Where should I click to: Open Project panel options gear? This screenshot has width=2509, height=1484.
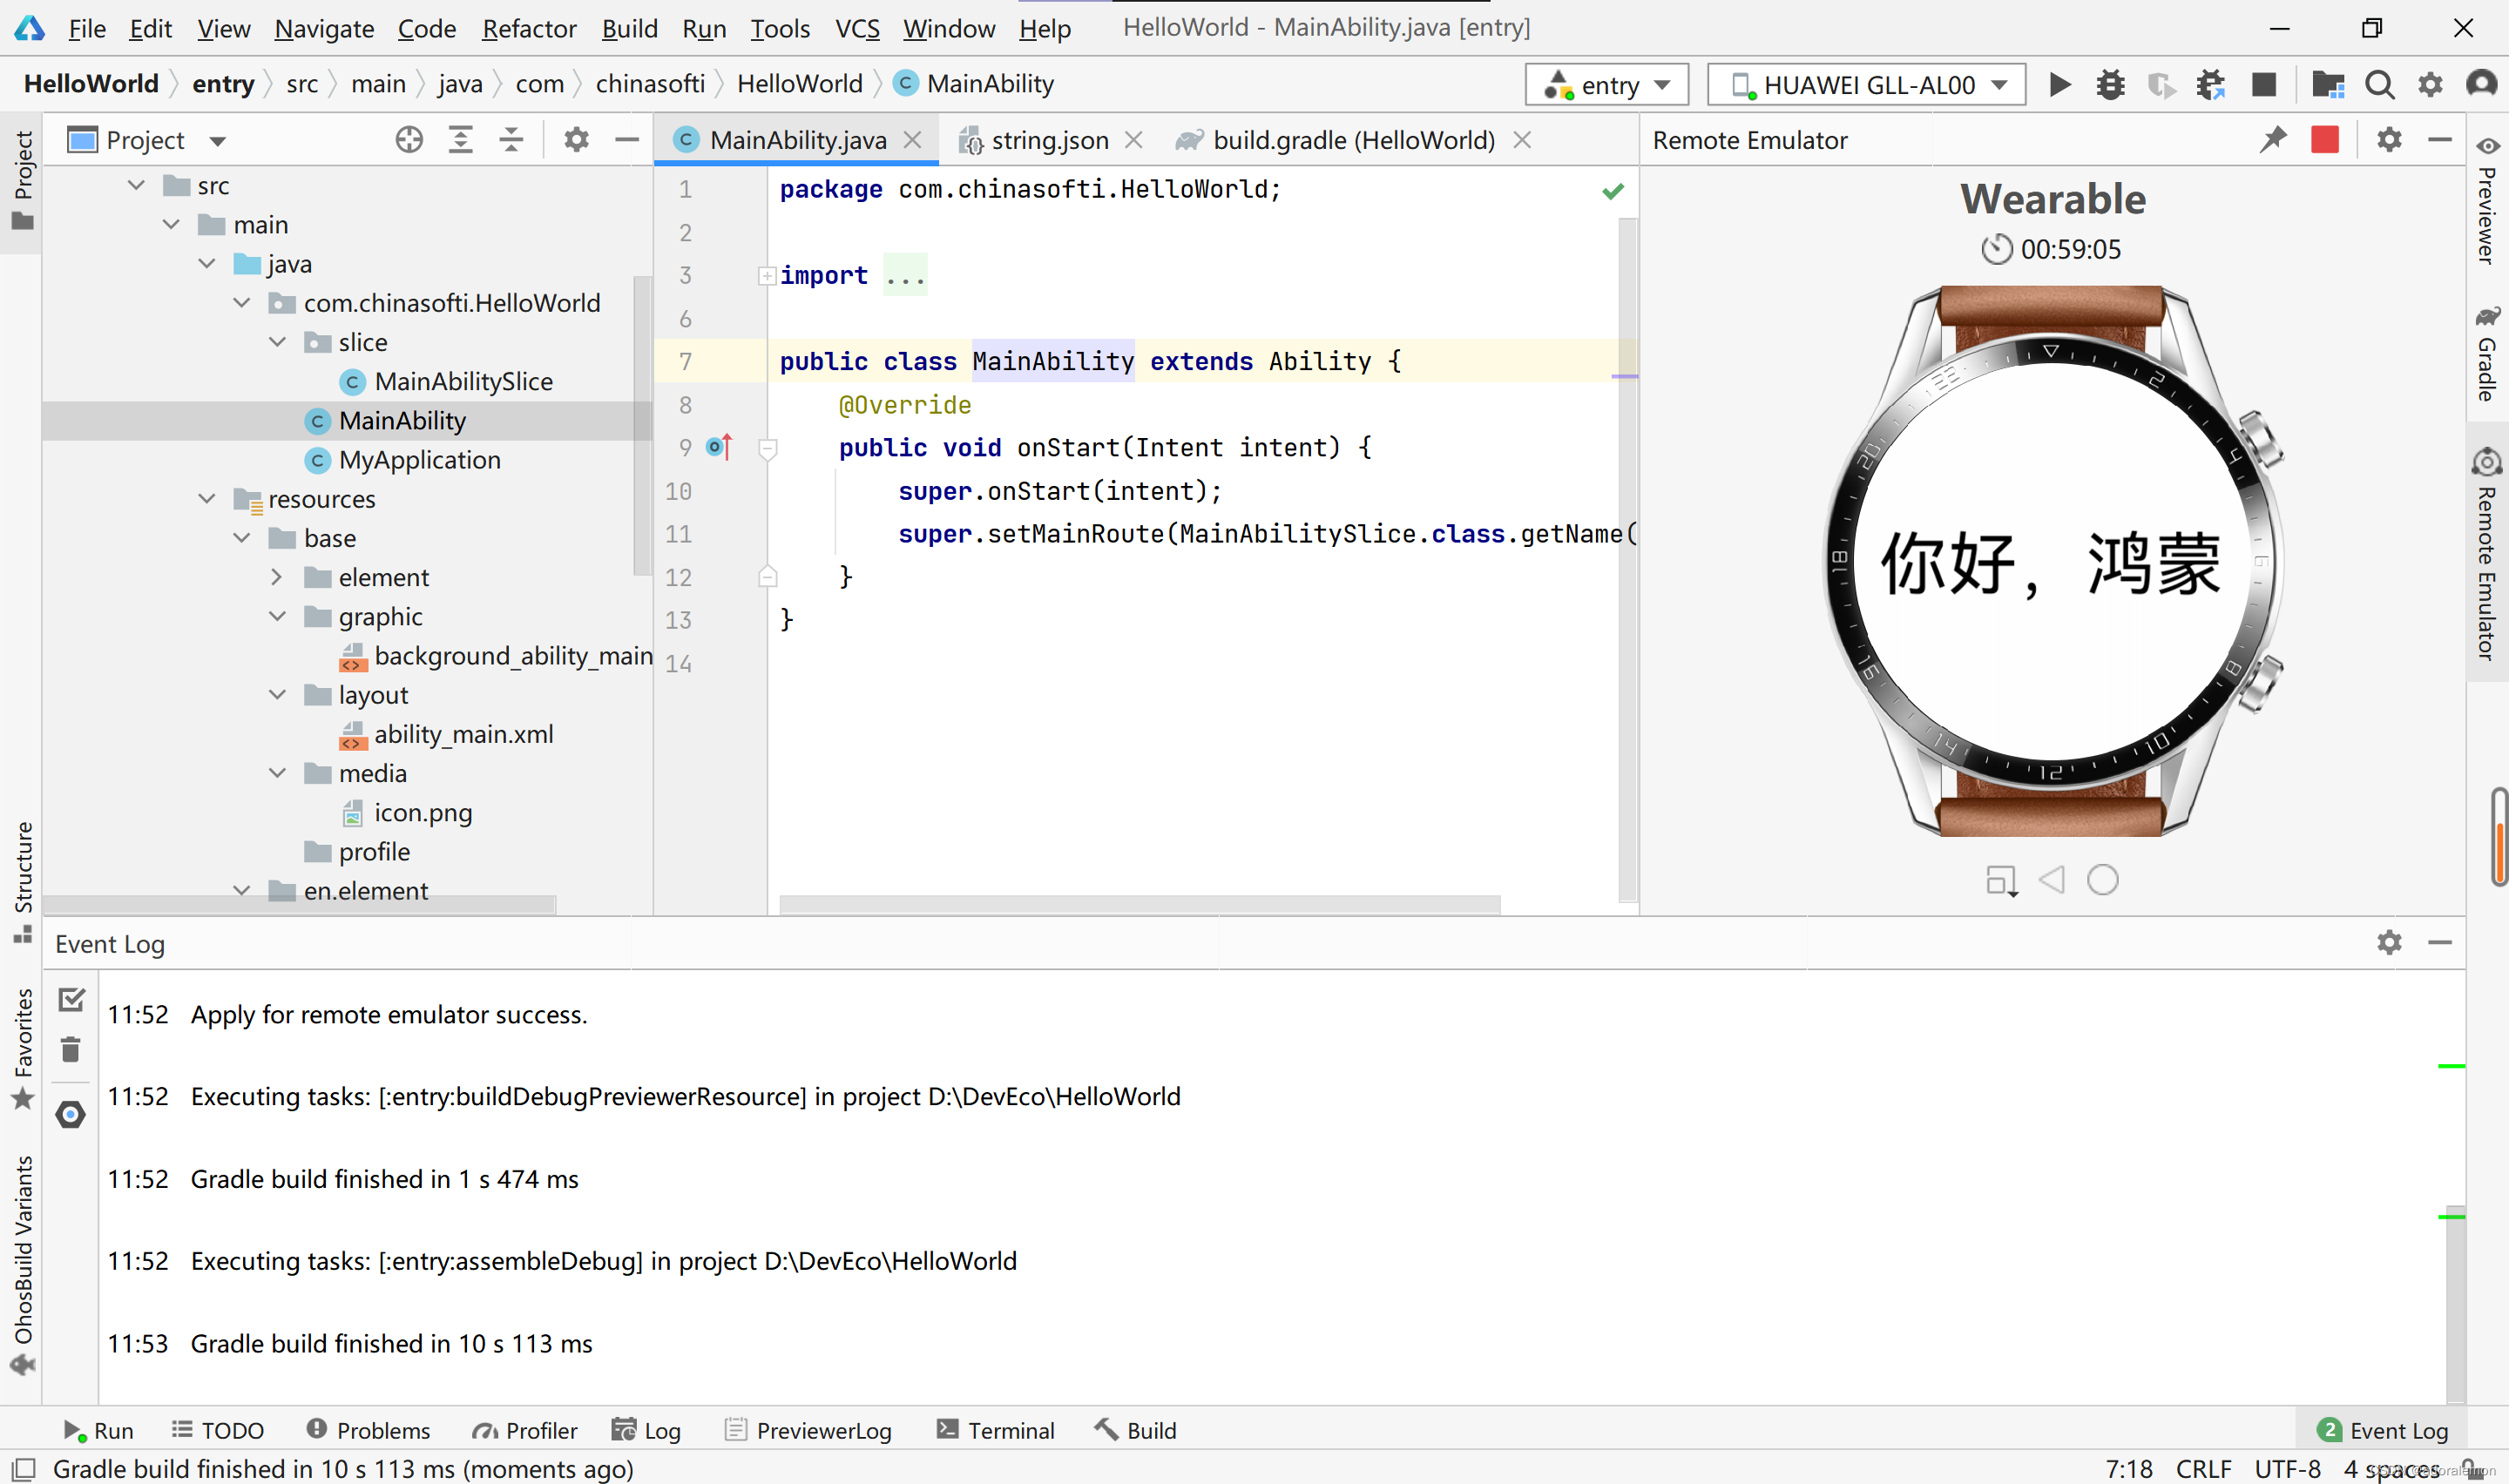[576, 140]
